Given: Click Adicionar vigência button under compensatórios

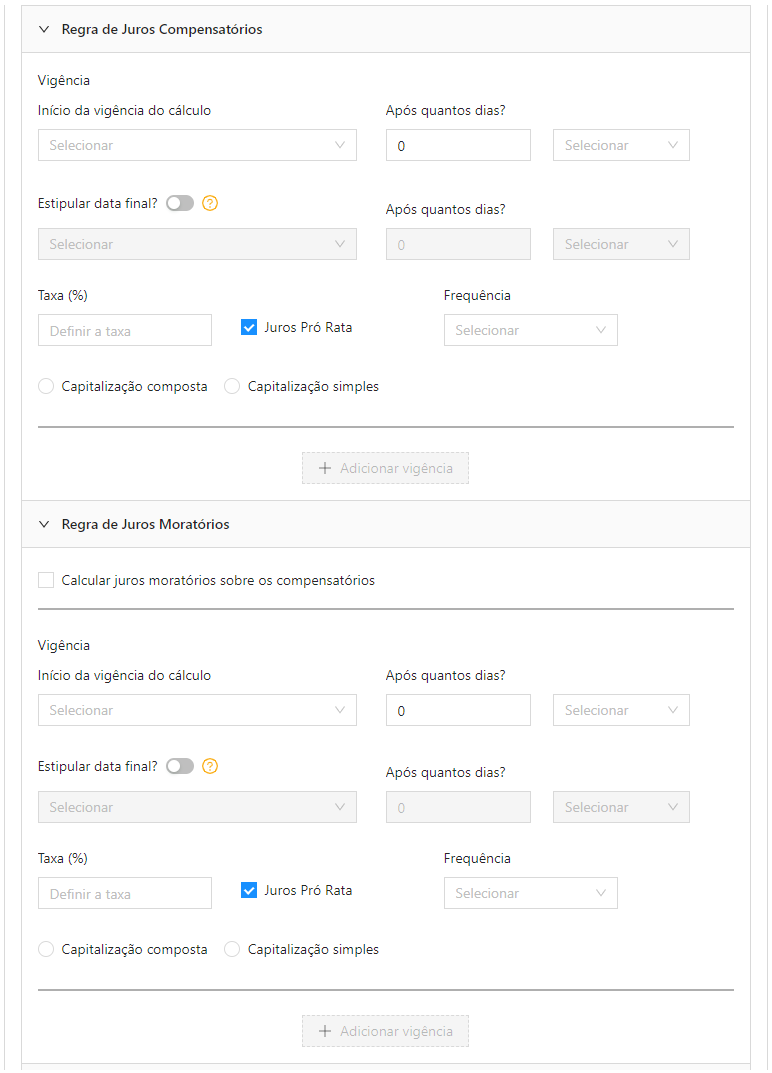Looking at the screenshot, I should [385, 469].
